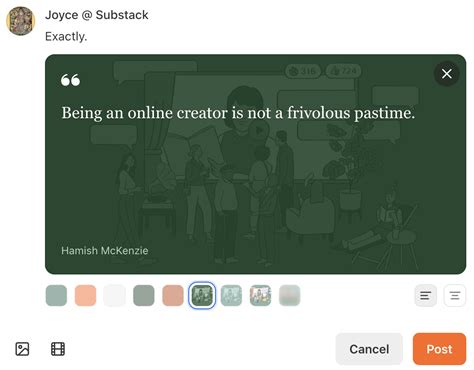Click the add image icon
474x370 pixels.
[x=22, y=349]
